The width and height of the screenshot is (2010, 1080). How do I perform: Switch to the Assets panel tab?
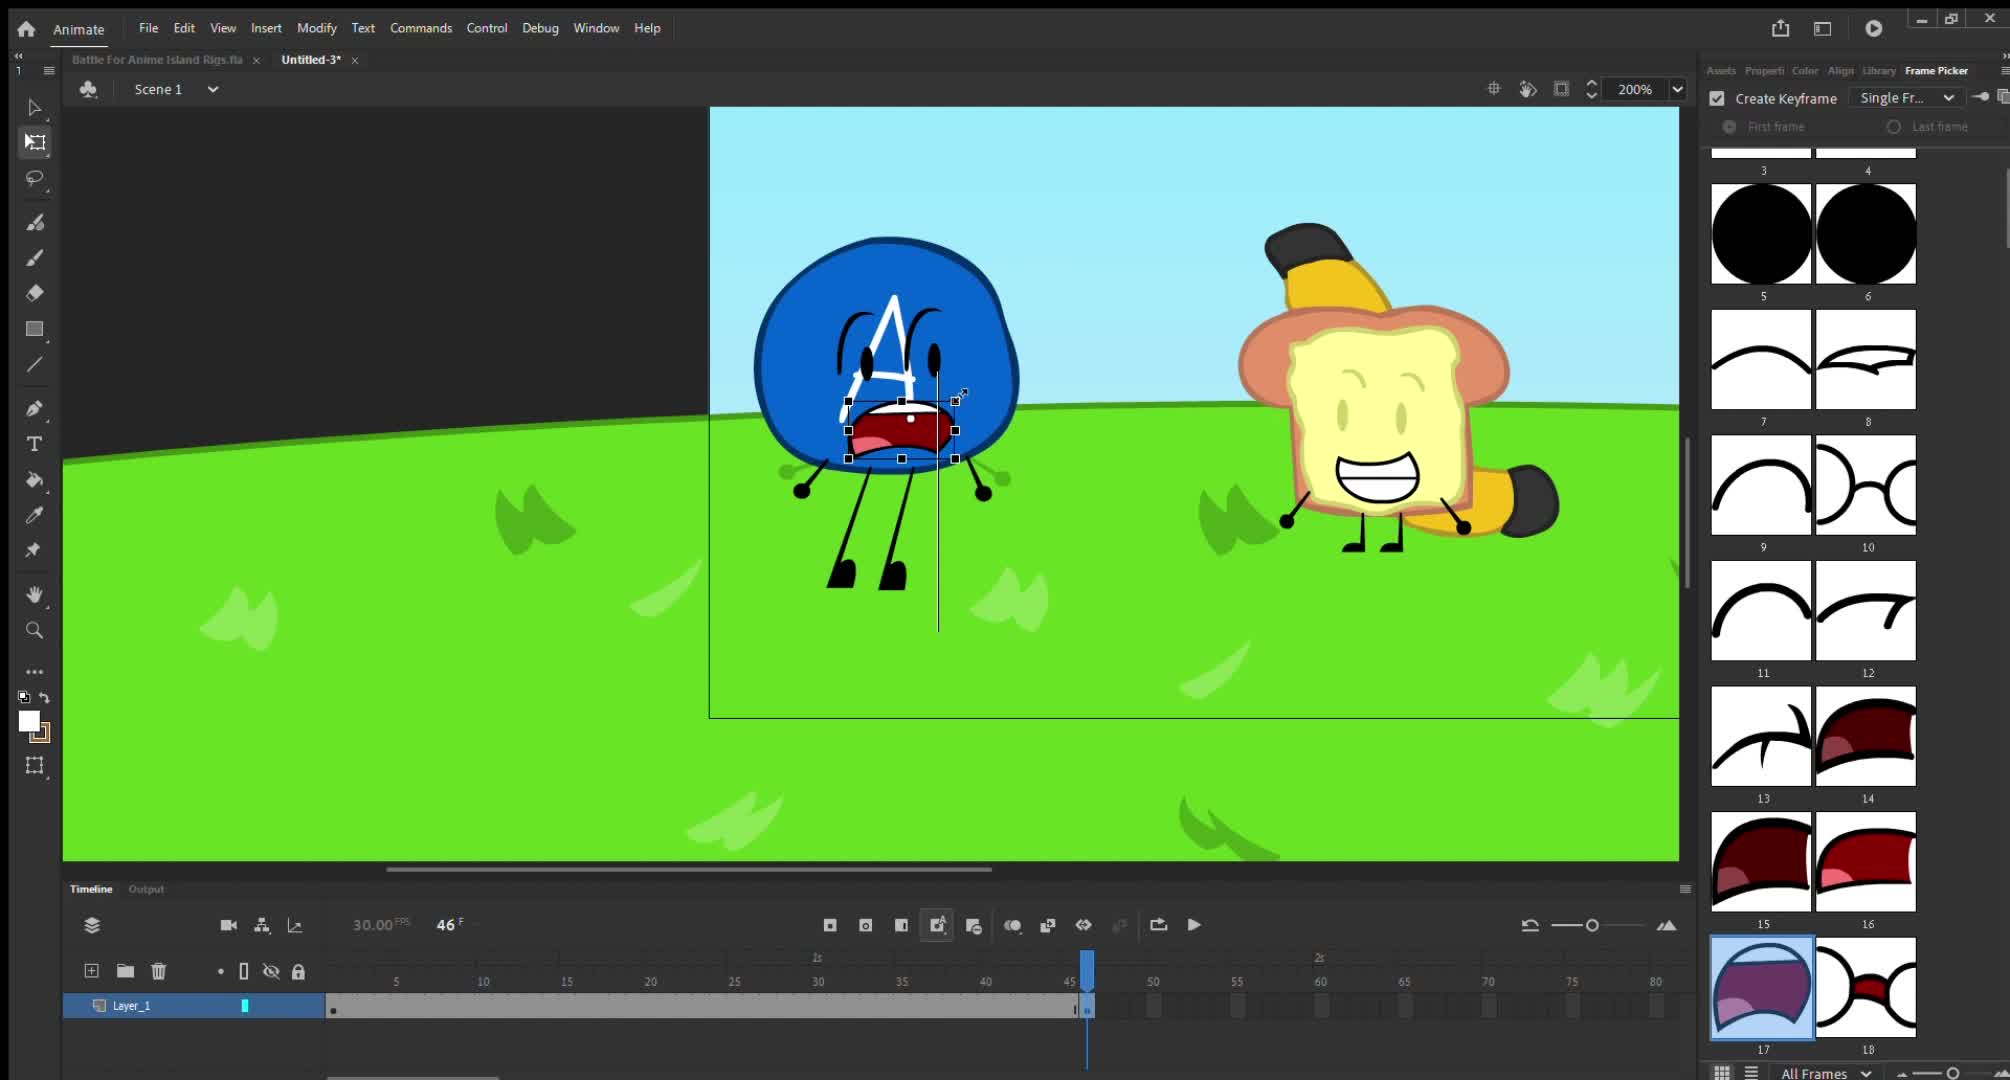1721,71
